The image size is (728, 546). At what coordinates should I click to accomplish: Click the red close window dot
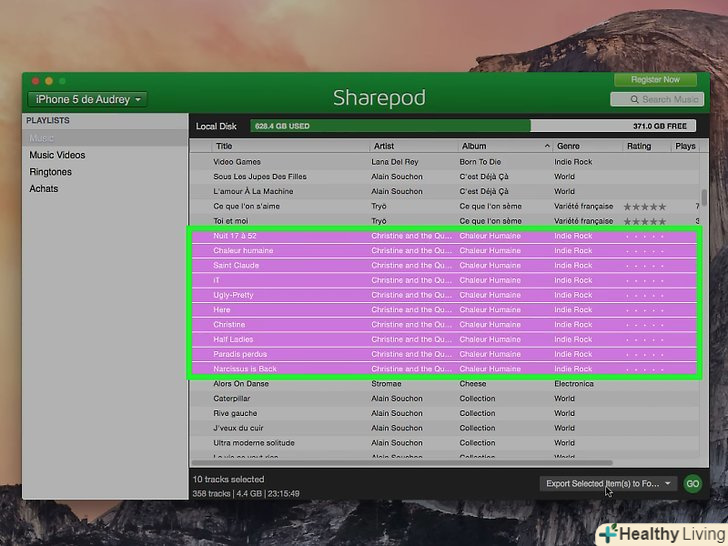point(34,80)
